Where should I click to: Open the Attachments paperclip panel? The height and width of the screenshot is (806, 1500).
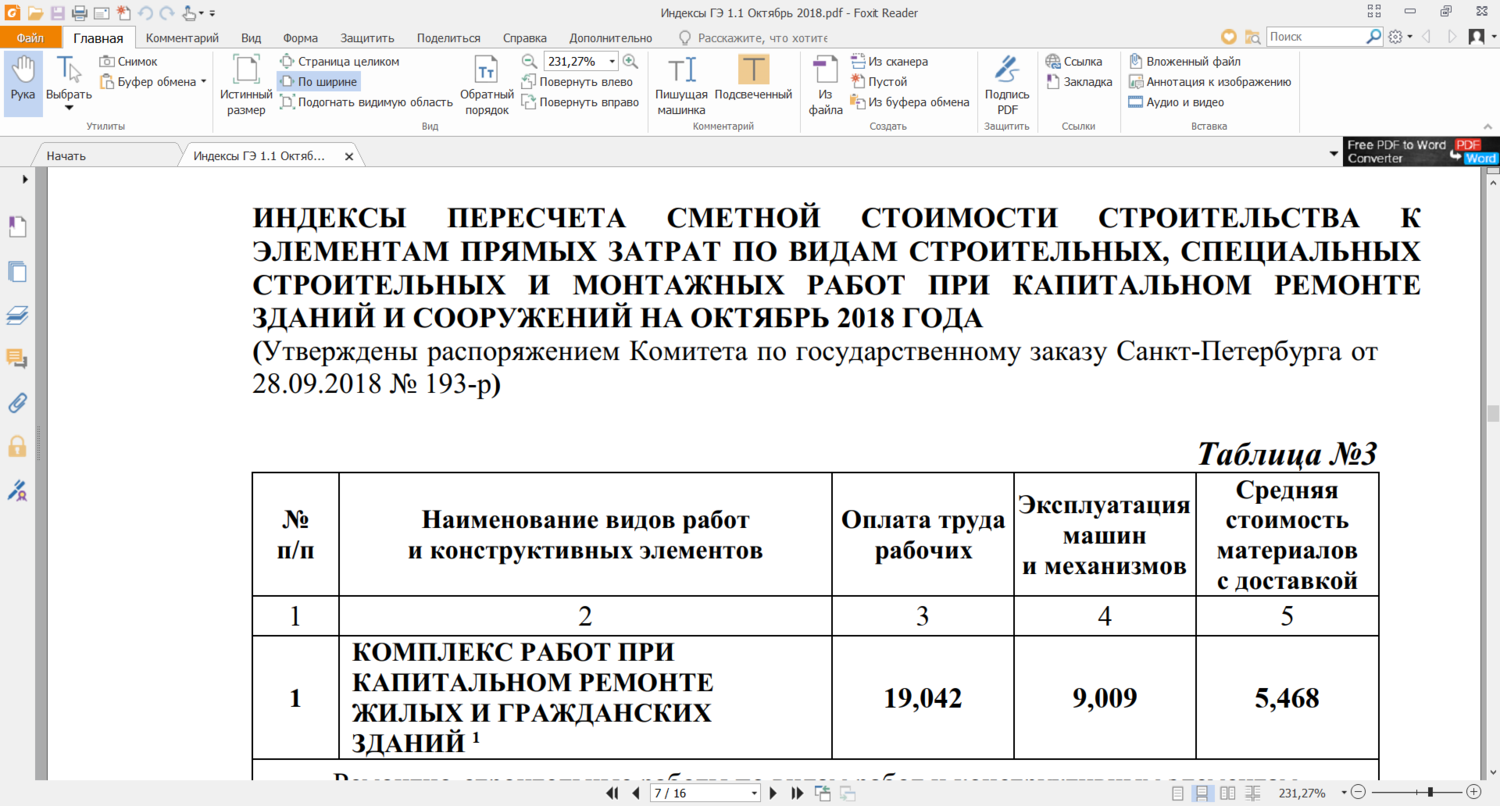click(17, 403)
